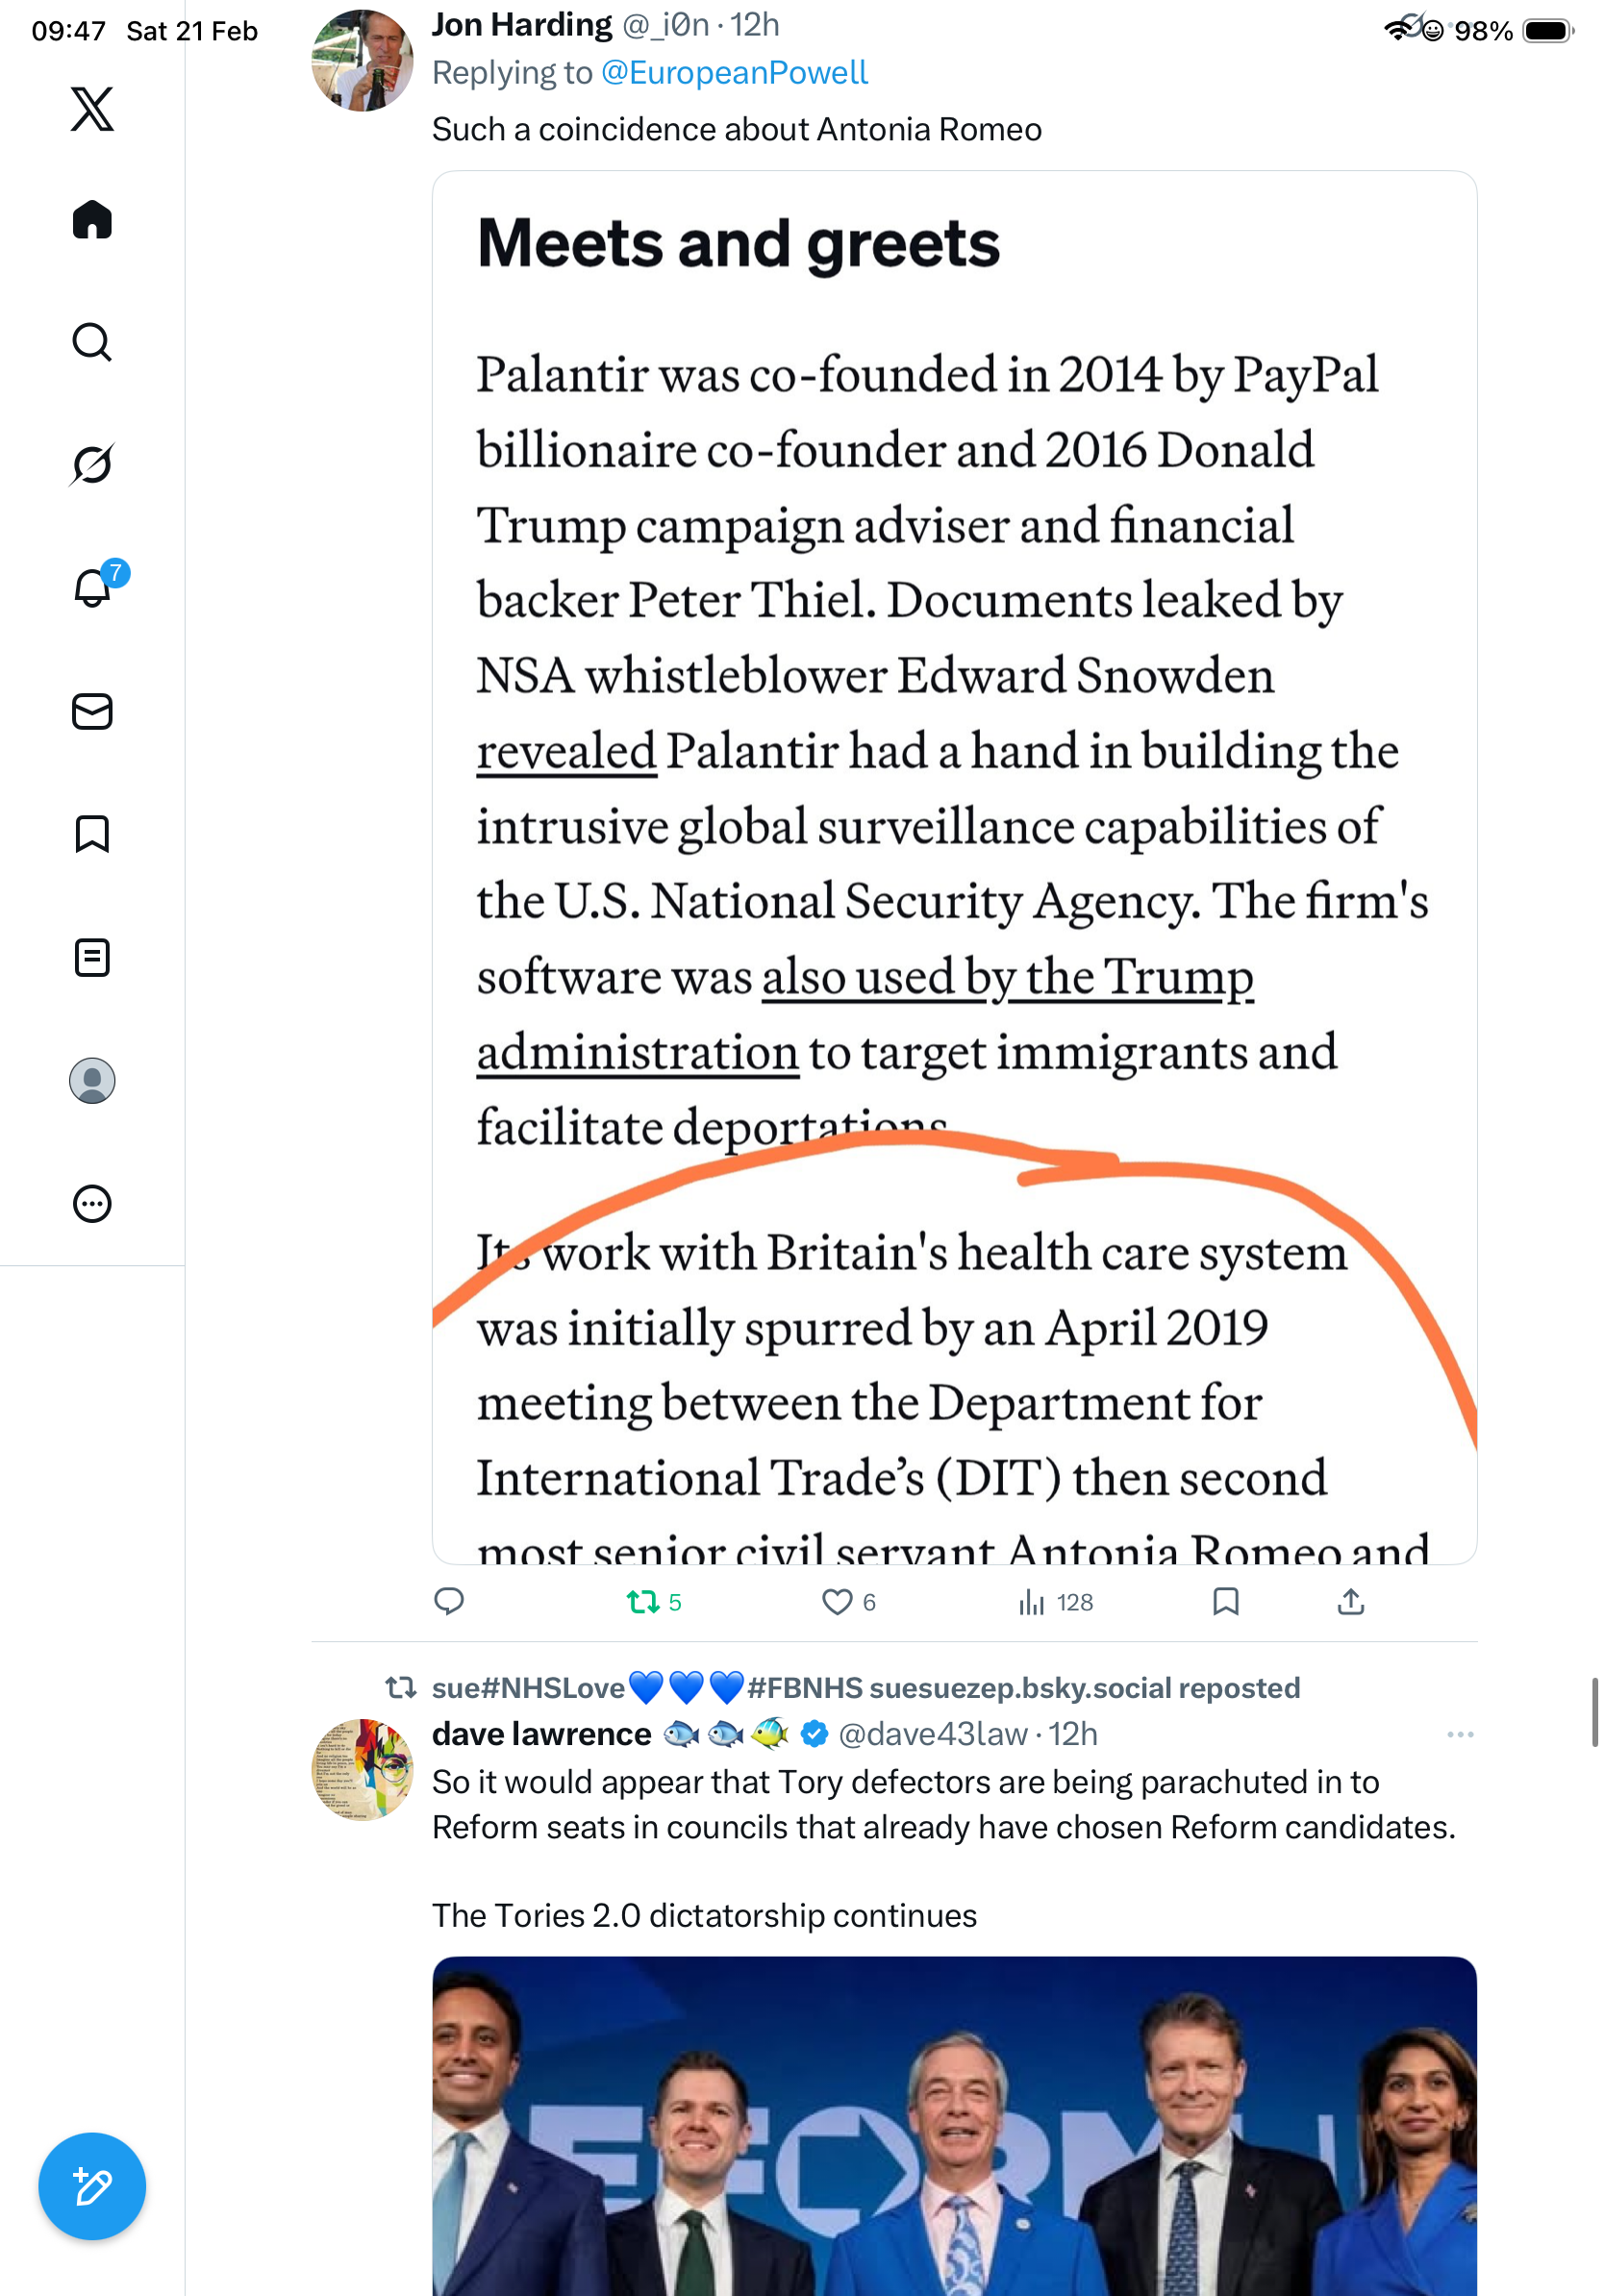Open the @EuropeanPowell profile link

click(734, 73)
